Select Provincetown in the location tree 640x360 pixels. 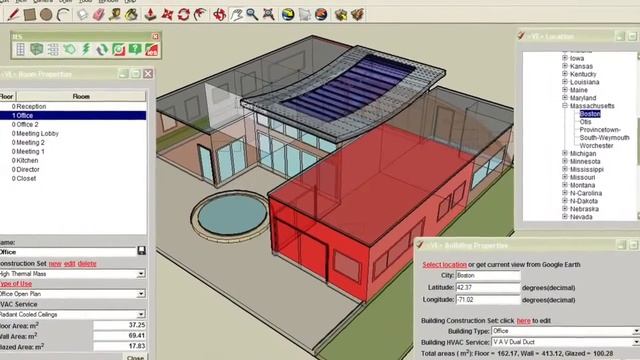tap(600, 129)
